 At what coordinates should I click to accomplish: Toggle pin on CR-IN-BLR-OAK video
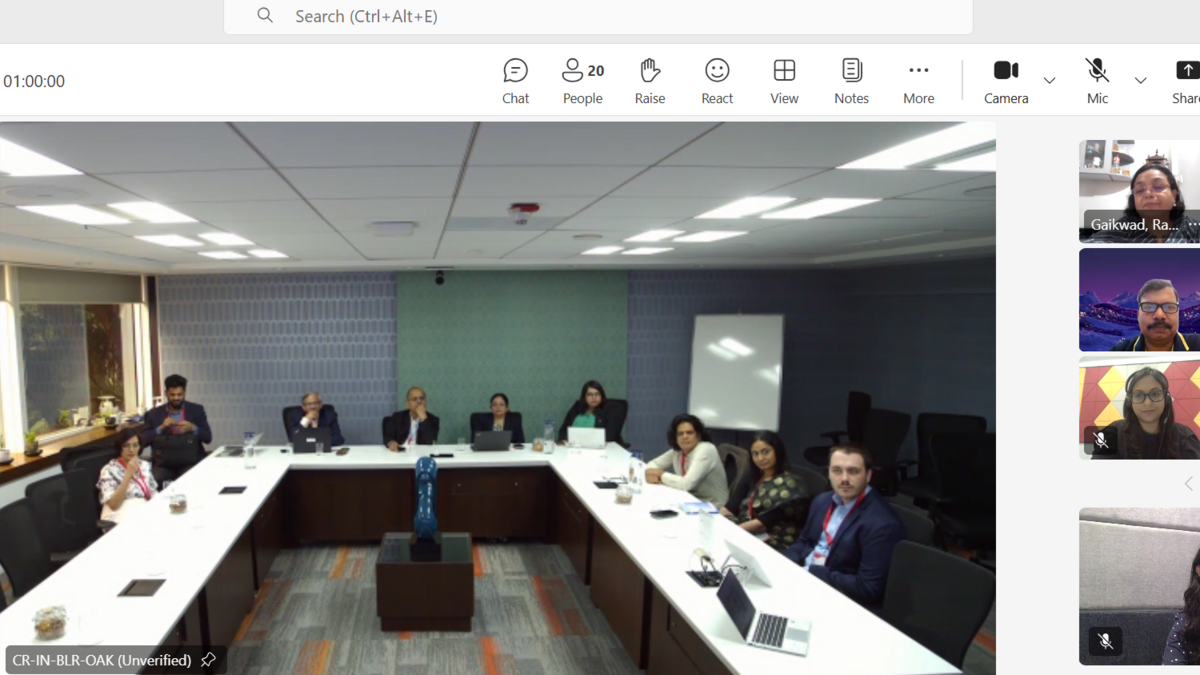coord(208,660)
